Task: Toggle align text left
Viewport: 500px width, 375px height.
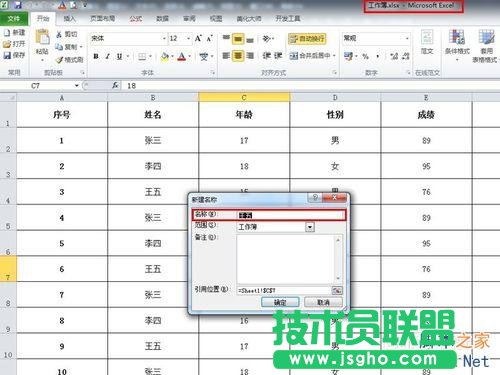Action: coord(226,56)
